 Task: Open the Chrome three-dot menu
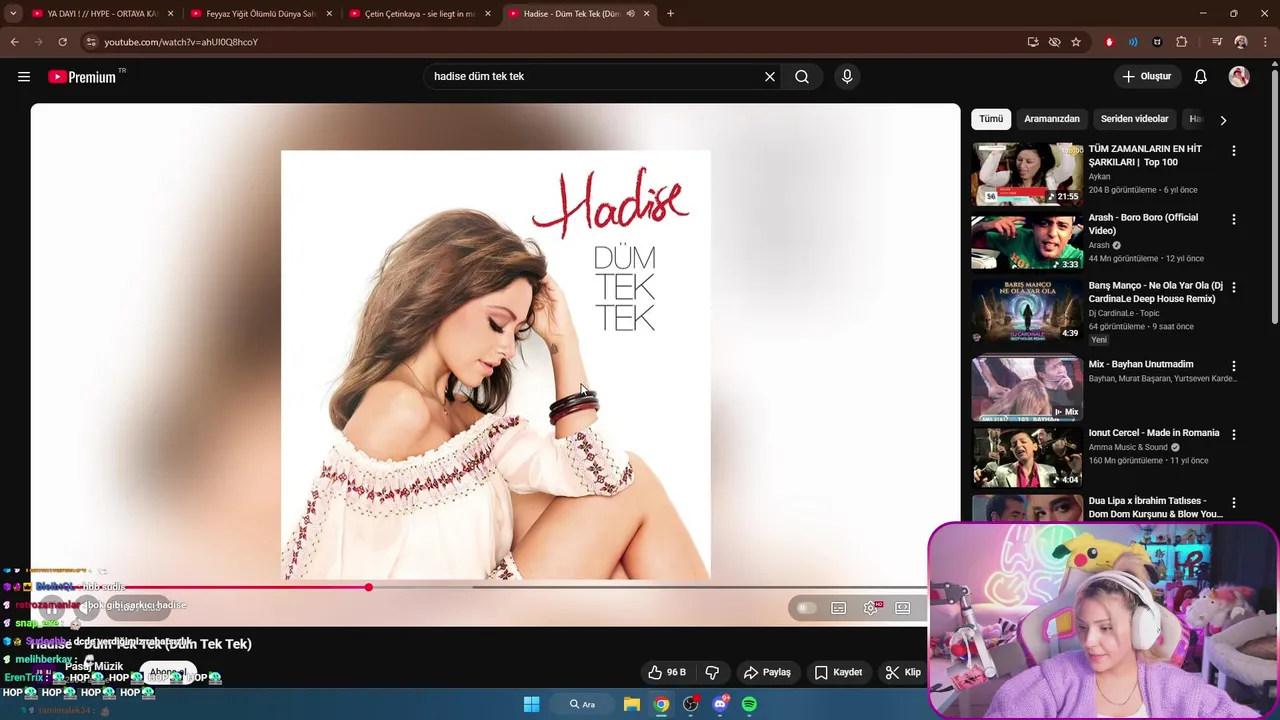[x=1265, y=42]
